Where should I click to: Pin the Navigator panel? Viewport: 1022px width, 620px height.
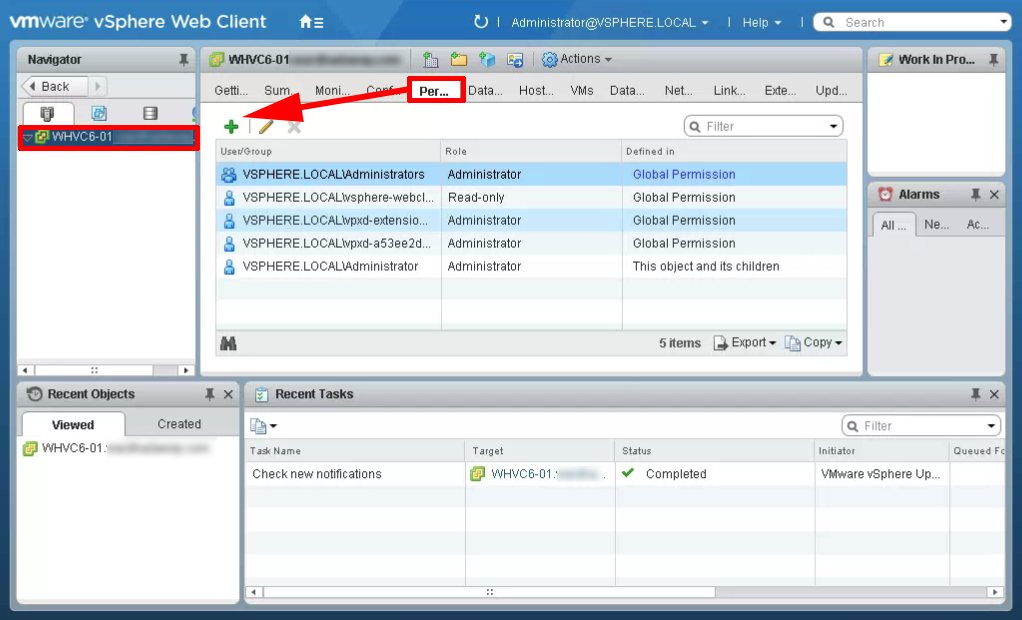184,60
